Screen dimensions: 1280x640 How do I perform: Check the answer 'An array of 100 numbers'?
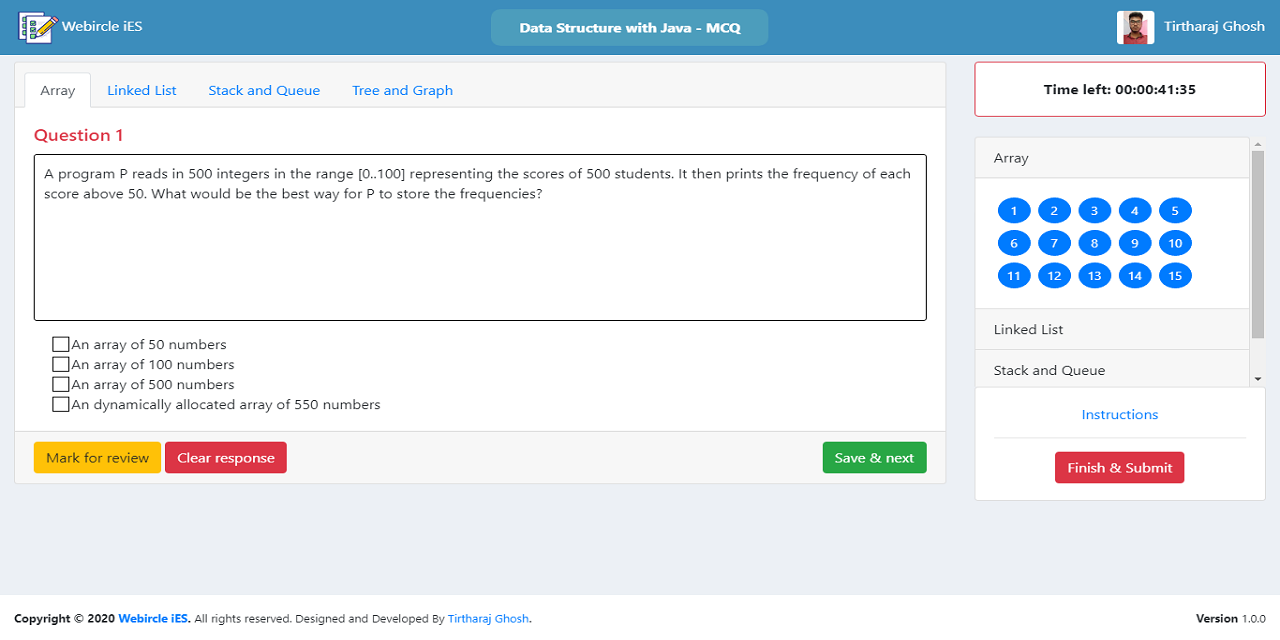[60, 364]
